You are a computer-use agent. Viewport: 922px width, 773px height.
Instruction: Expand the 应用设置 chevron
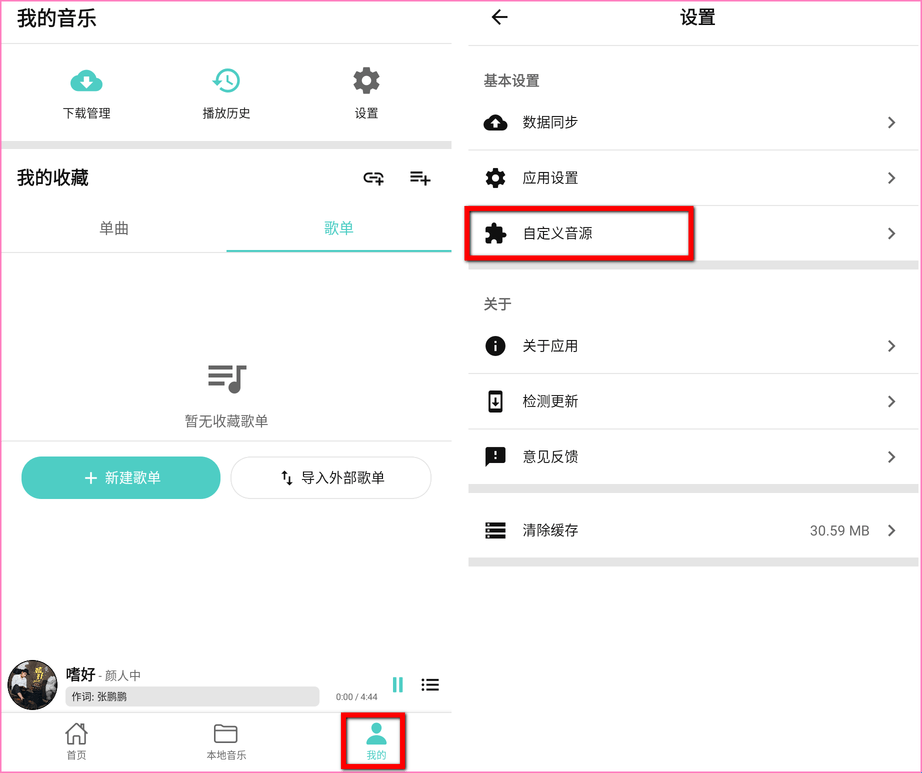point(890,178)
